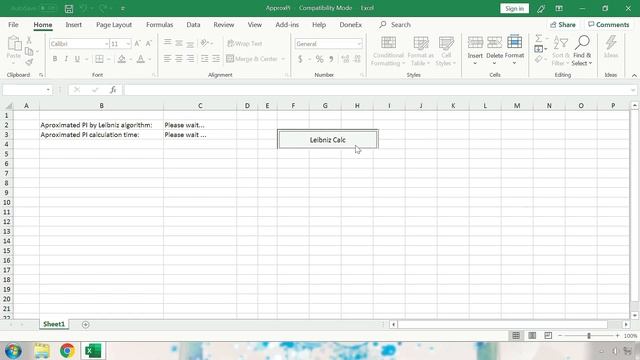Click the Format Painter brush icon
Viewport: 640px width, 360px height.
[29, 62]
